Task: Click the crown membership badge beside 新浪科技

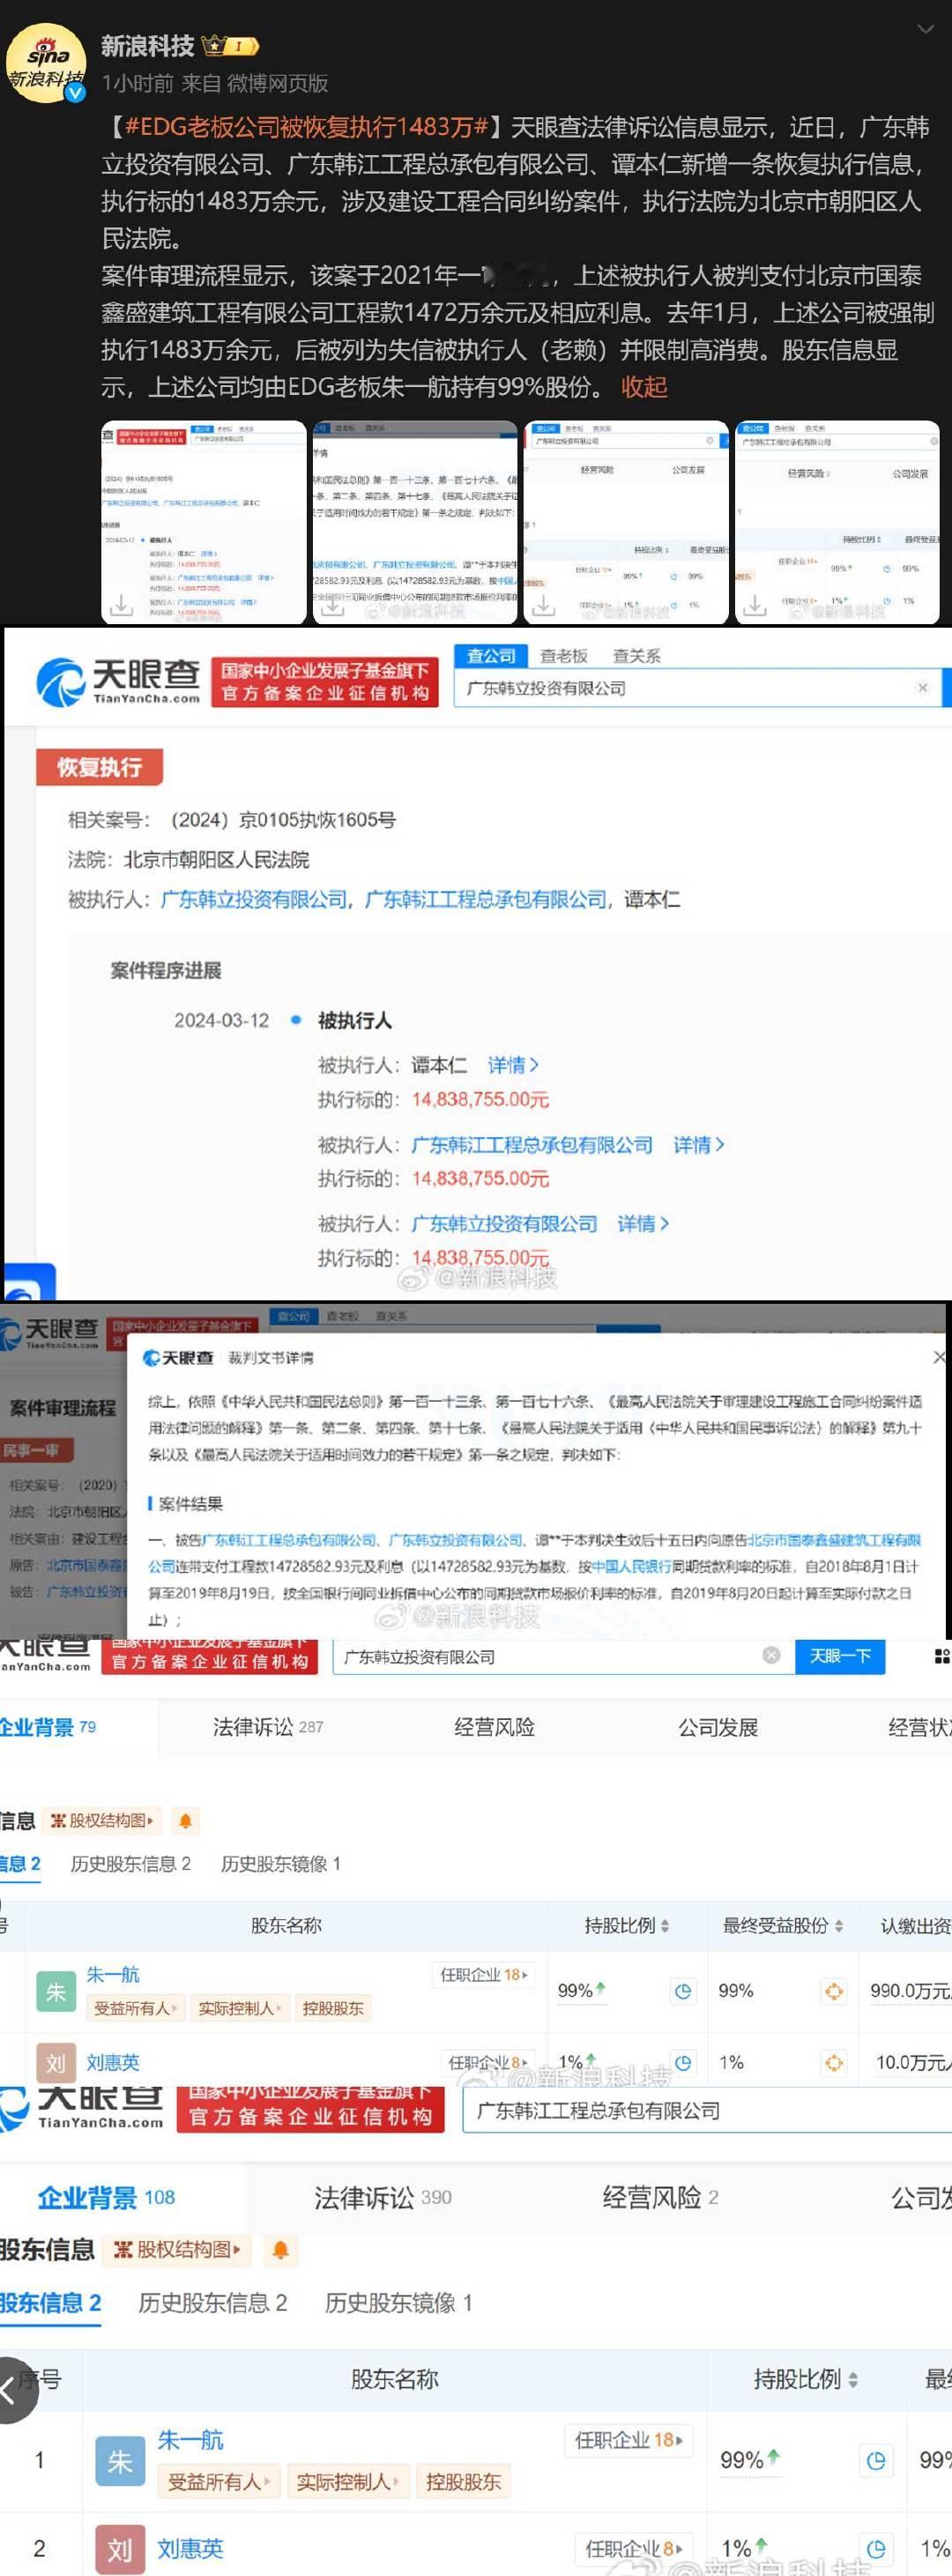Action: 230,46
